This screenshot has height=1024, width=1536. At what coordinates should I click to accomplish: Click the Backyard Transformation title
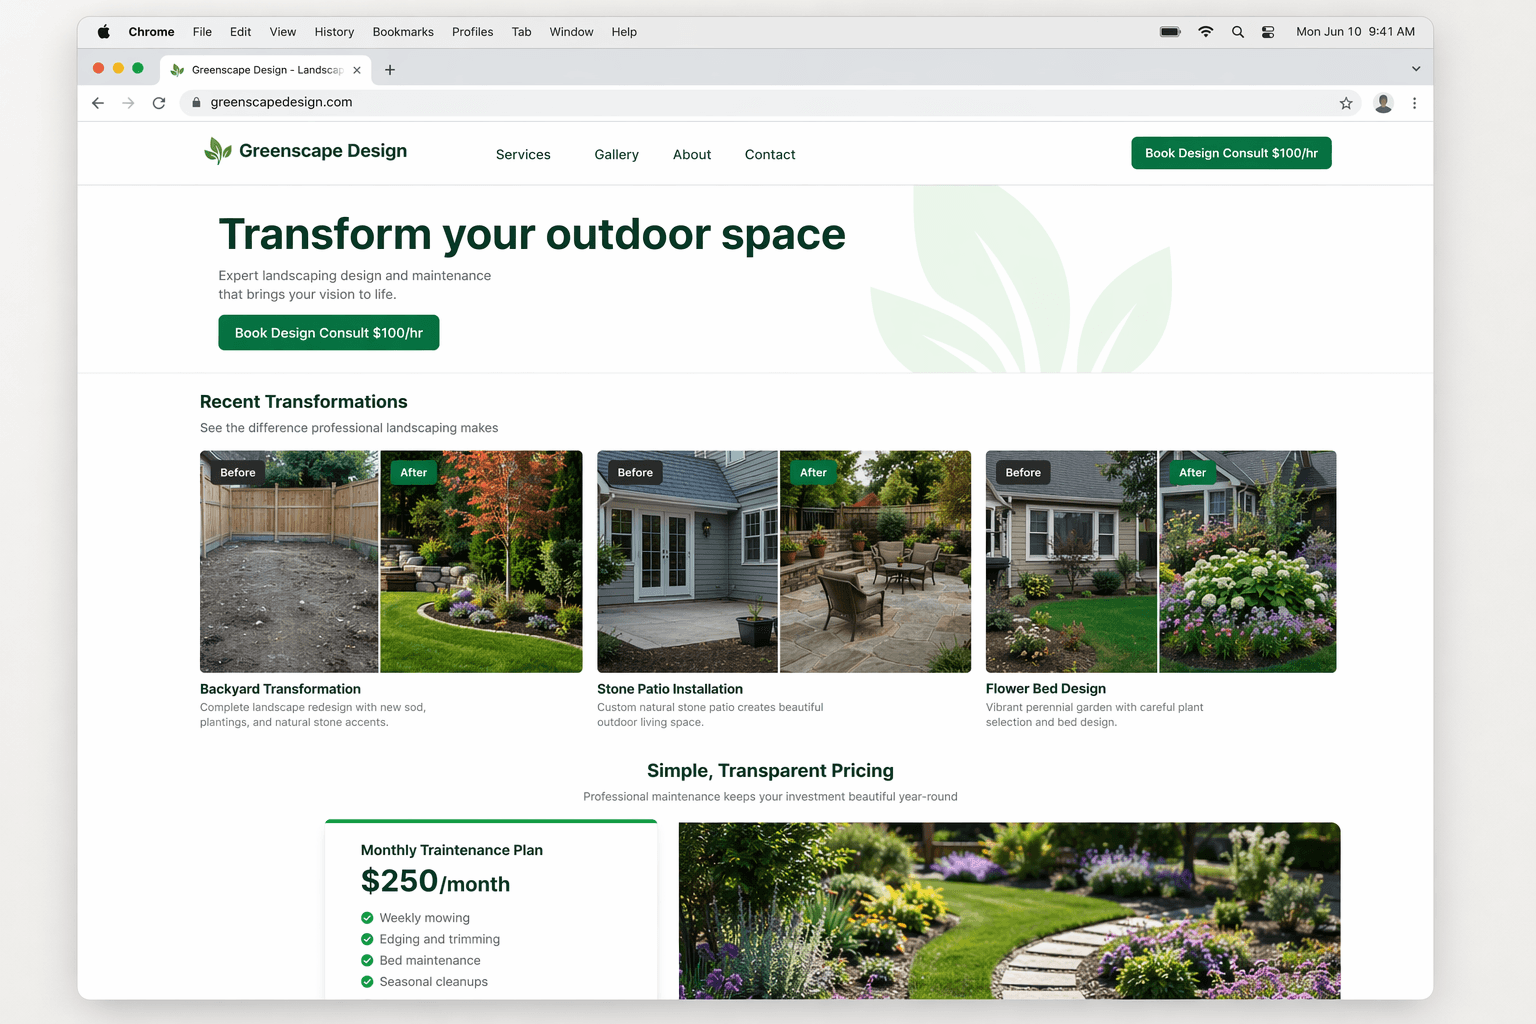tap(280, 689)
